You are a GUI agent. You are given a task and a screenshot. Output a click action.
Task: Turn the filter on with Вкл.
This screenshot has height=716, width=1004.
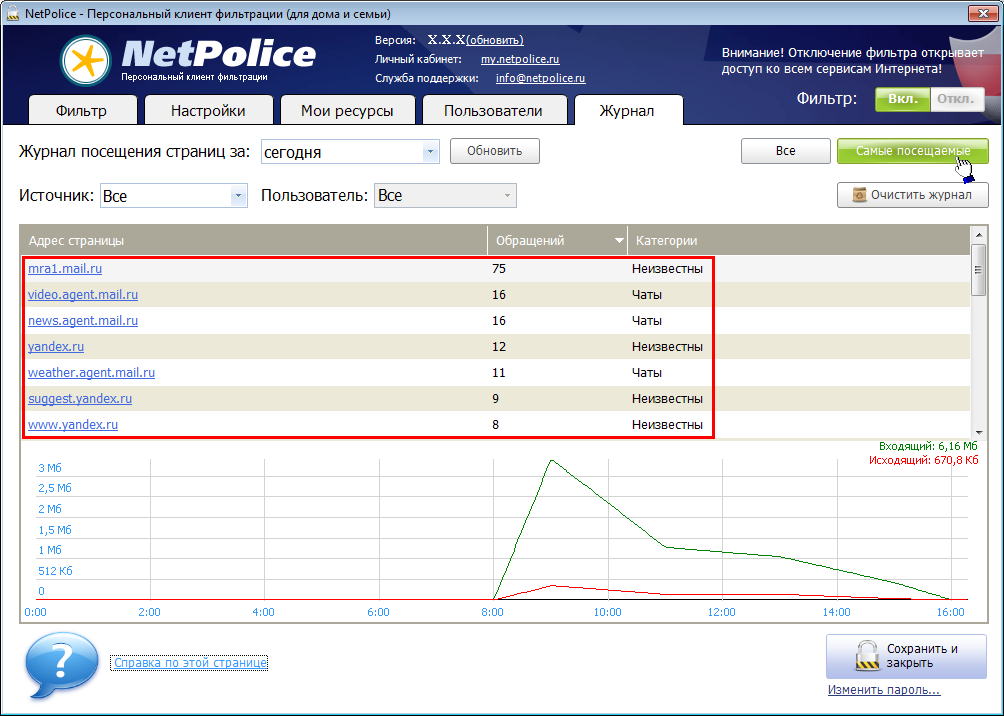tap(902, 99)
